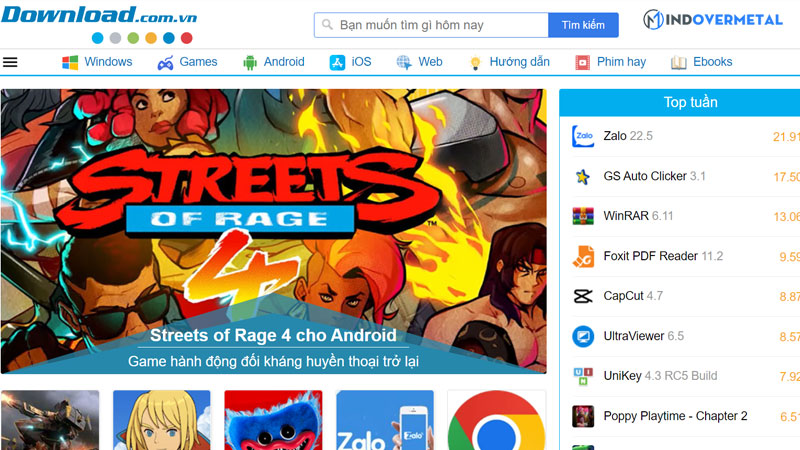The width and height of the screenshot is (800, 450).
Task: Click the red dot under the logo
Action: point(187,38)
